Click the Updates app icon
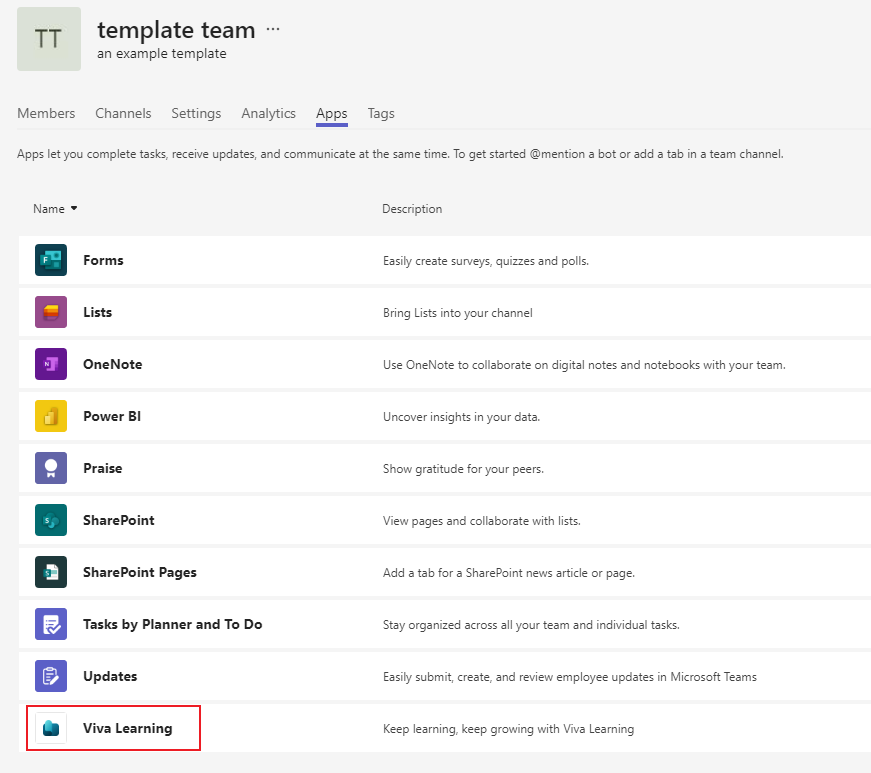Viewport: 871px width, 773px height. coord(51,676)
